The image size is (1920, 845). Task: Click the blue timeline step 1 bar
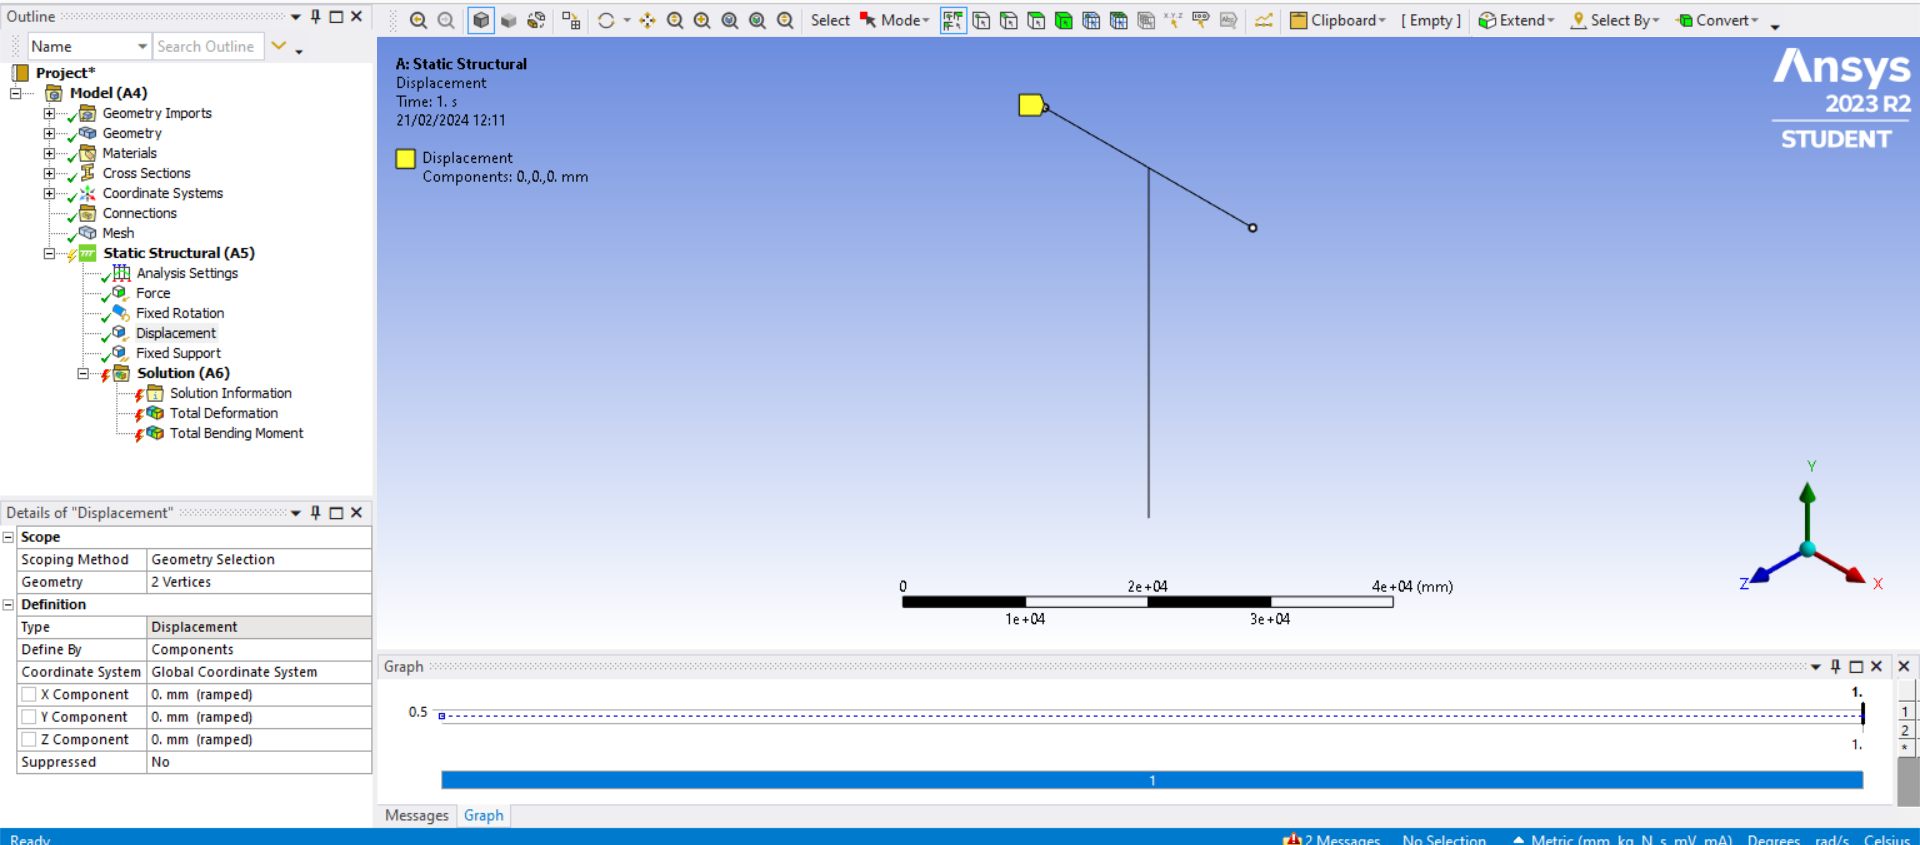[x=1152, y=780]
